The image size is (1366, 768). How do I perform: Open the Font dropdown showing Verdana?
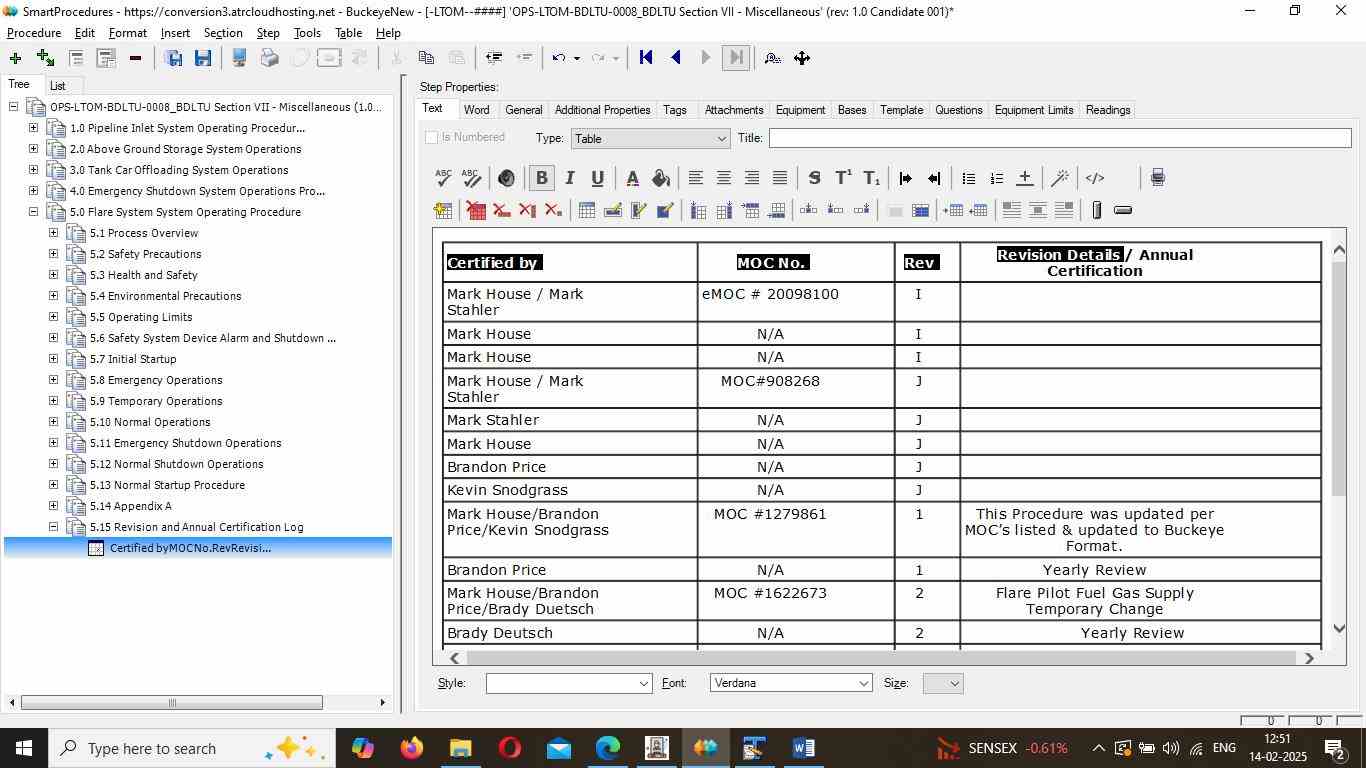[791, 683]
